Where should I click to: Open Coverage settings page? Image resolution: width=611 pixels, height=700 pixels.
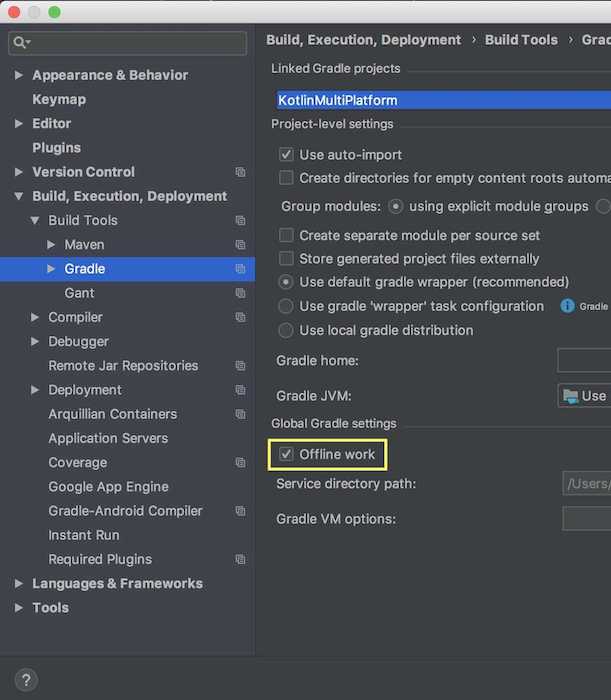tap(78, 462)
